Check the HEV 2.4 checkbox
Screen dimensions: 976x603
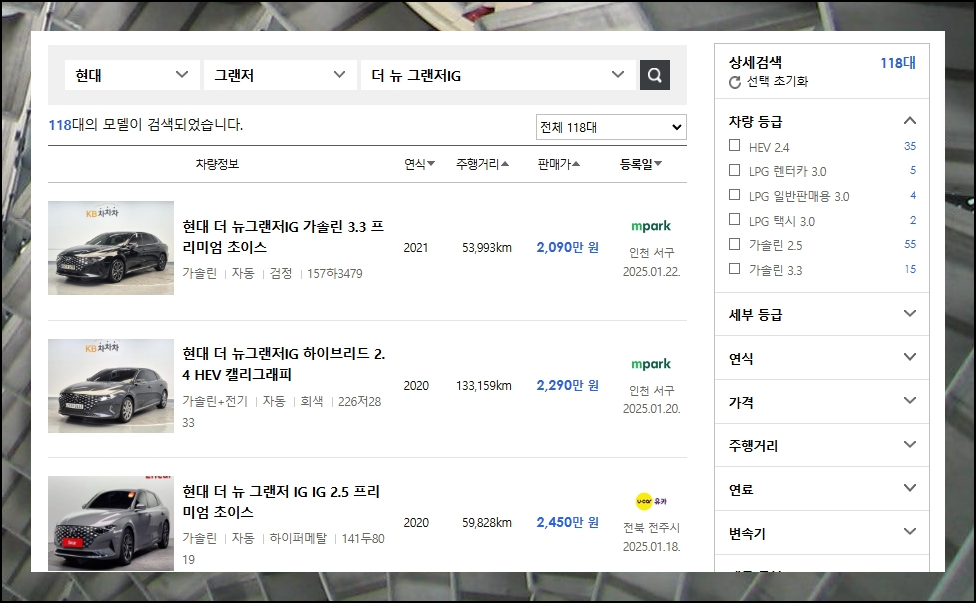(734, 146)
